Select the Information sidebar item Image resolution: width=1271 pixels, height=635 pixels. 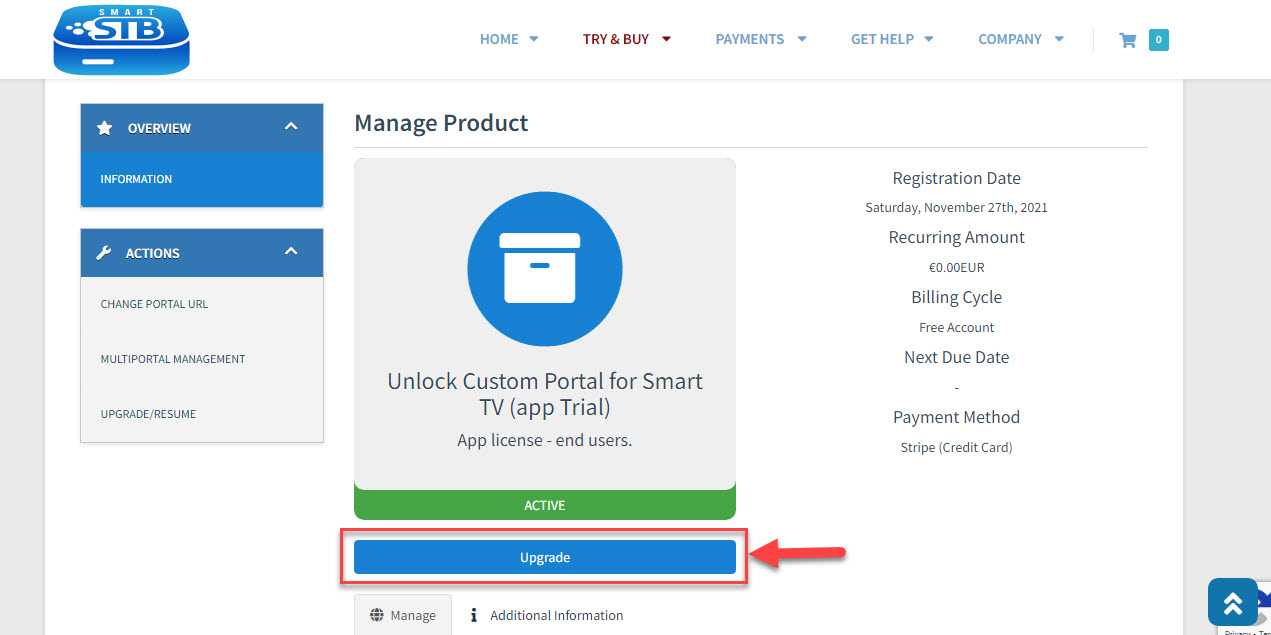[136, 179]
